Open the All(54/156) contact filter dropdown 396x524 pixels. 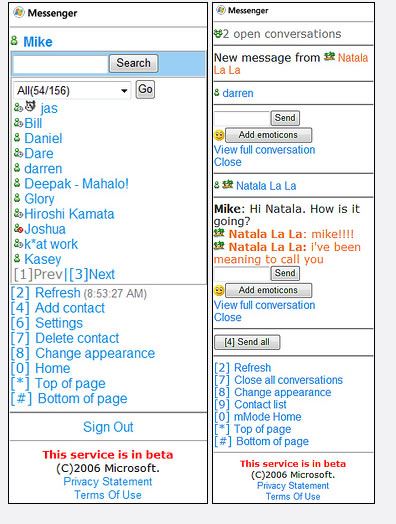click(x=72, y=90)
